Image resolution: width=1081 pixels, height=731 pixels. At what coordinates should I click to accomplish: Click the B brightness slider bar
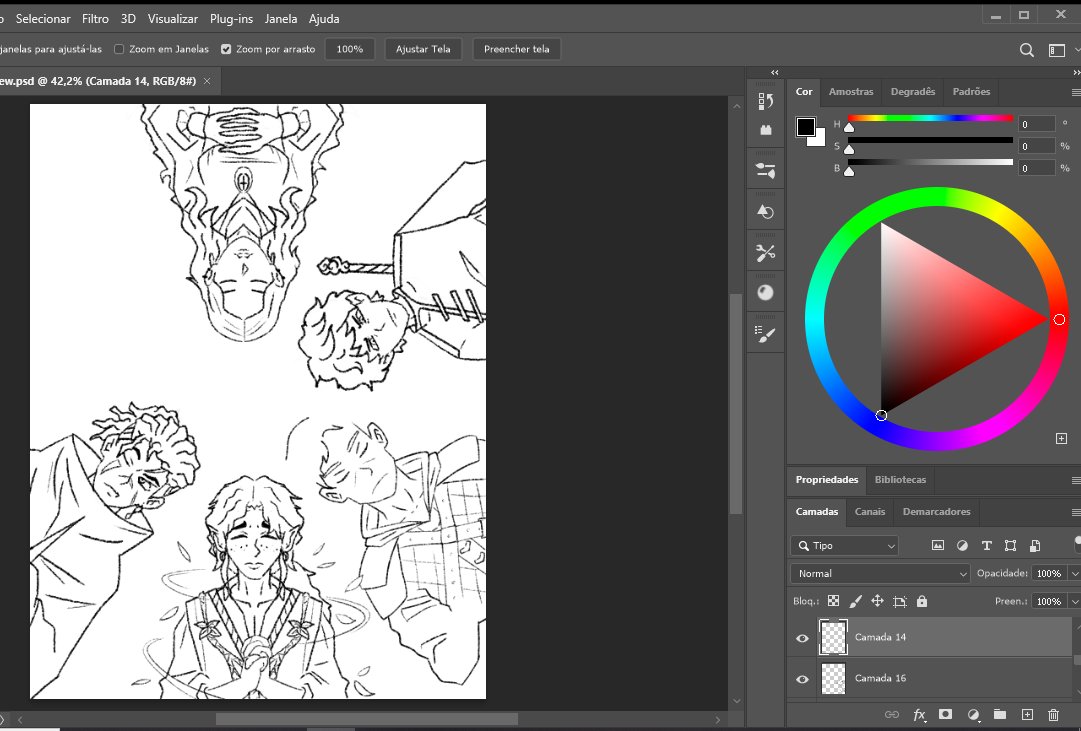pyautogui.click(x=931, y=163)
